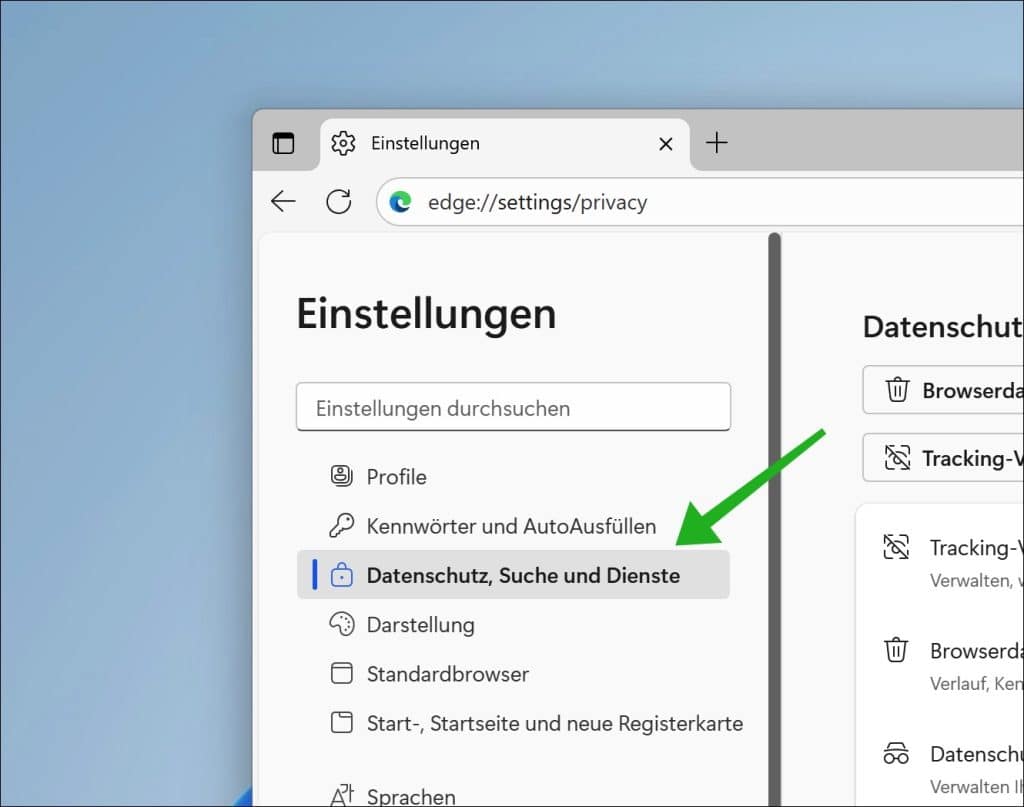
Task: Click the back navigation arrow
Action: click(283, 201)
